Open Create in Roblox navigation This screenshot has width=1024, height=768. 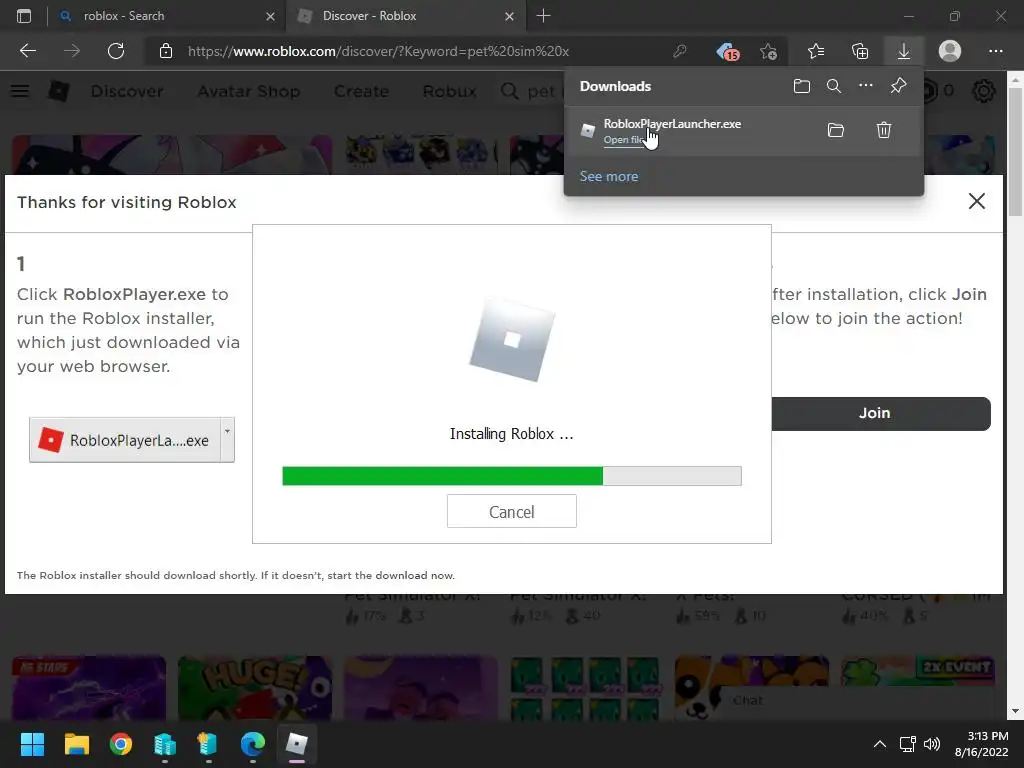[x=361, y=91]
